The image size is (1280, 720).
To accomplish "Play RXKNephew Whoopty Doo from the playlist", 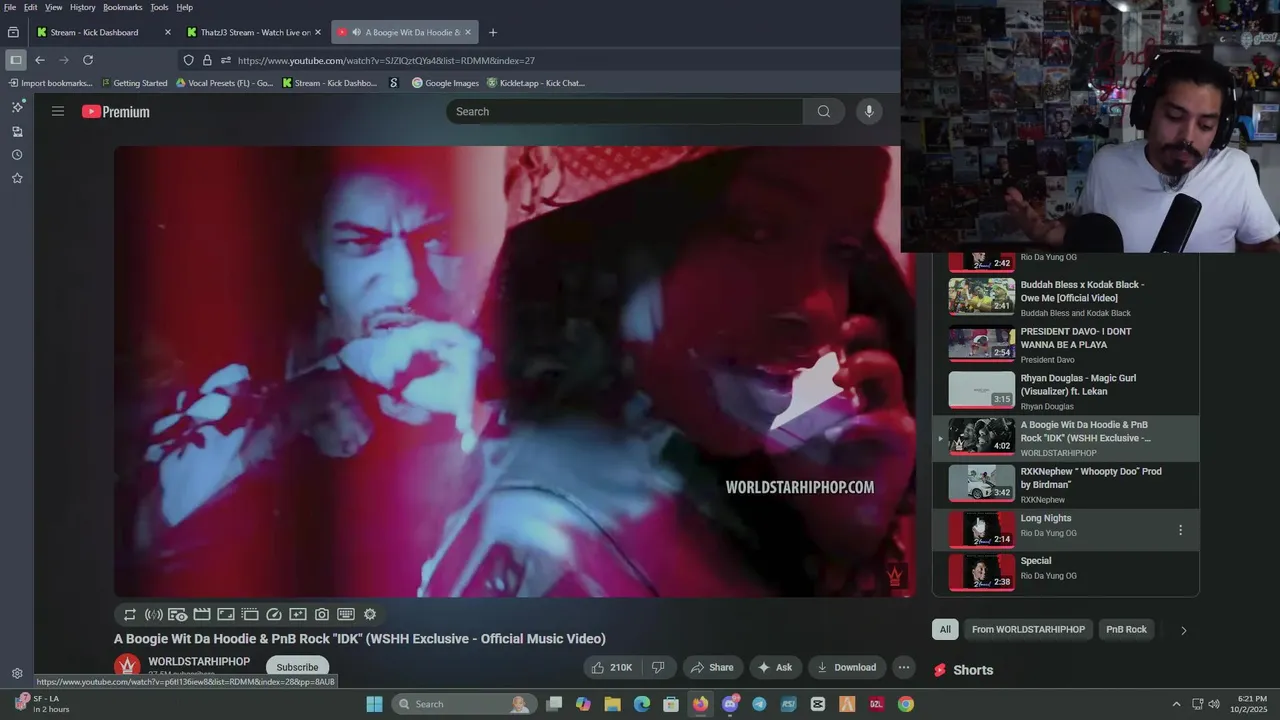I will coord(1065,484).
